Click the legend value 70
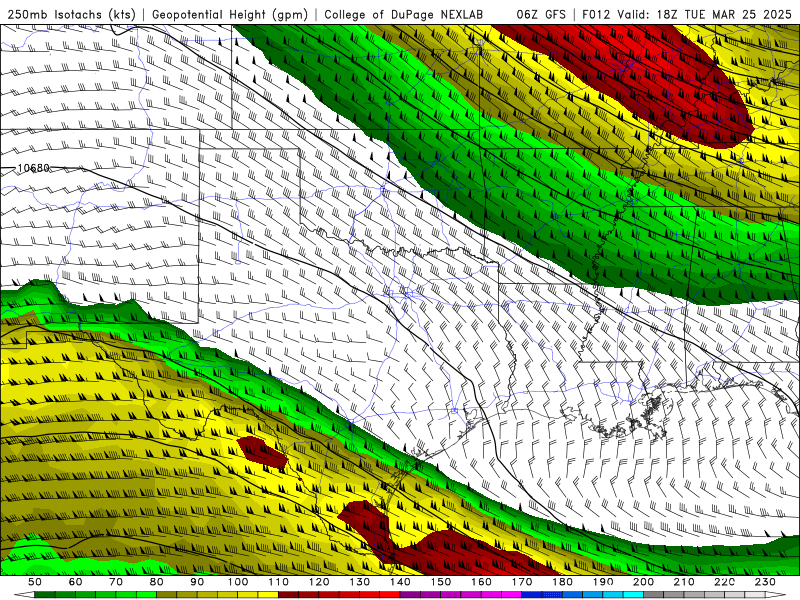Image resolution: width=800 pixels, height=600 pixels. 116,582
